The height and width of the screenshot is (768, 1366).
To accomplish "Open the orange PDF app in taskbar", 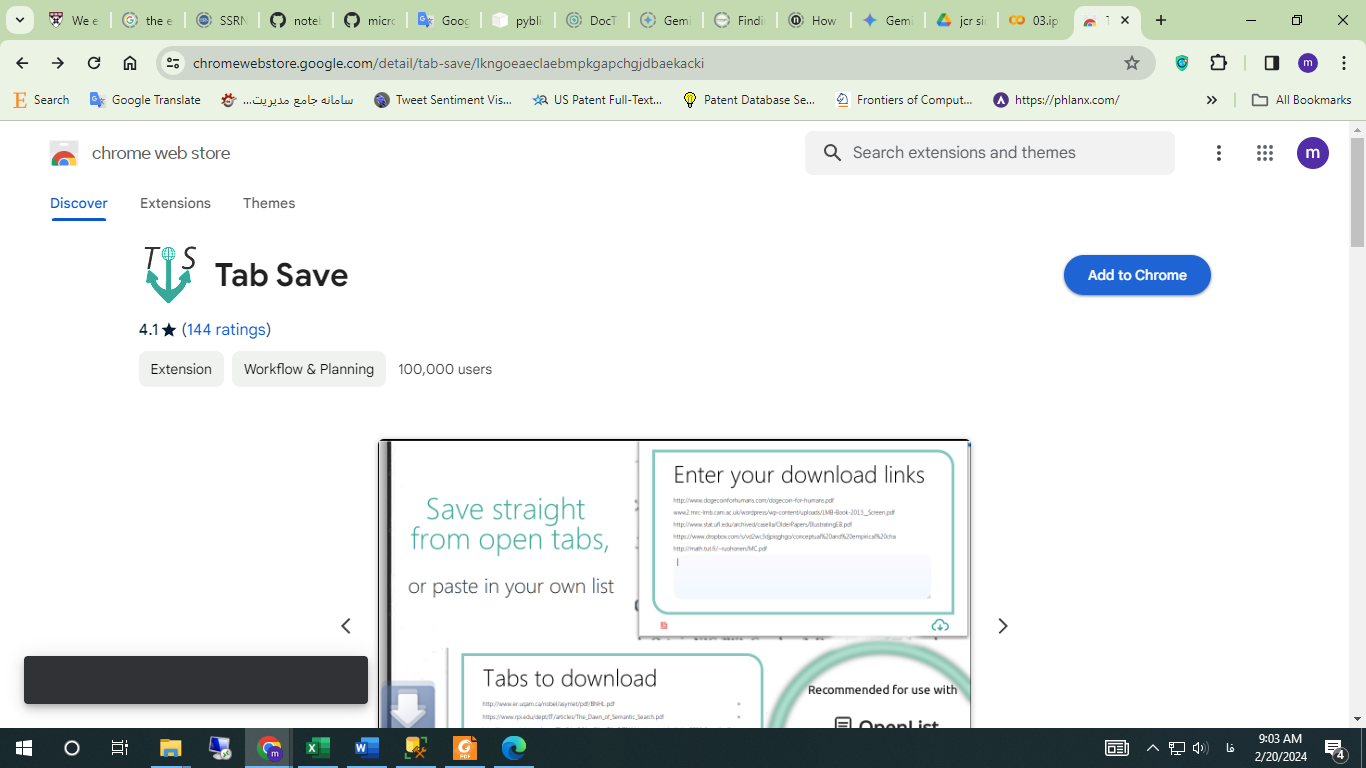I will (464, 748).
